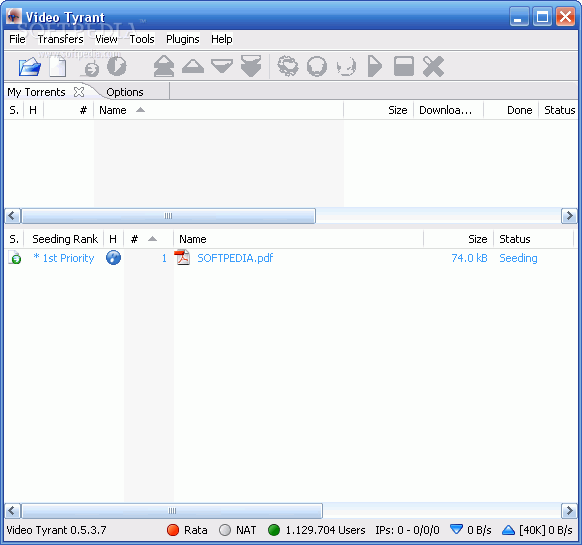The width and height of the screenshot is (582, 545).
Task: Click the red Rata status indicator
Action: 173,530
